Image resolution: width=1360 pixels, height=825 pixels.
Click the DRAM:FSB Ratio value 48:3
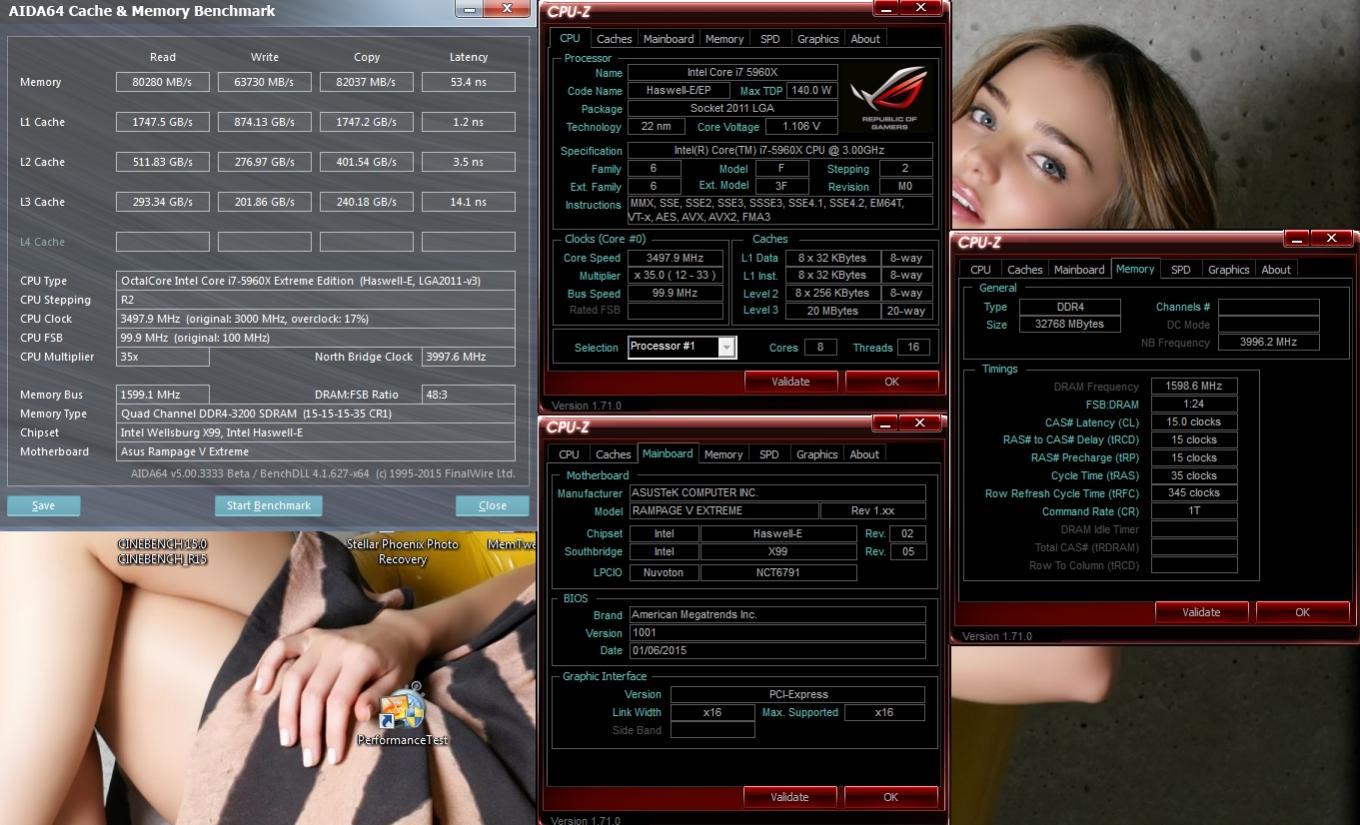click(x=469, y=395)
